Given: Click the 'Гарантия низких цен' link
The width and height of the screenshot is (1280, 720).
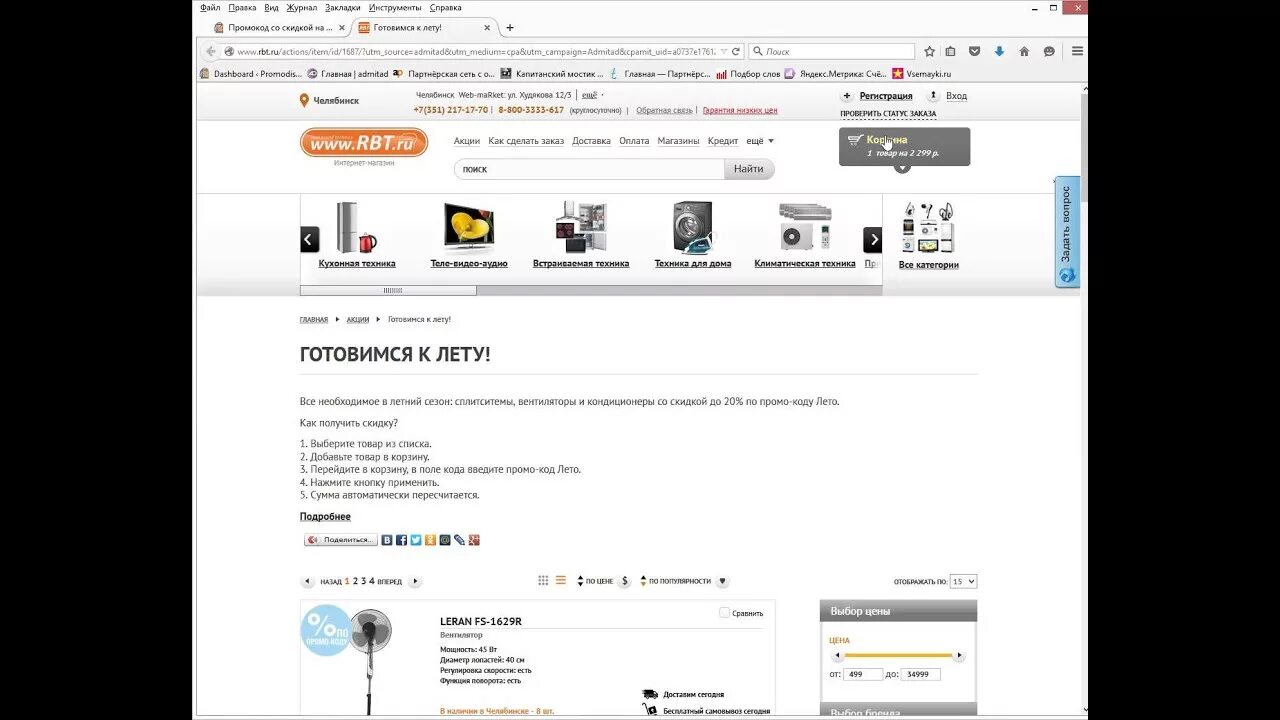Looking at the screenshot, I should click(x=740, y=111).
